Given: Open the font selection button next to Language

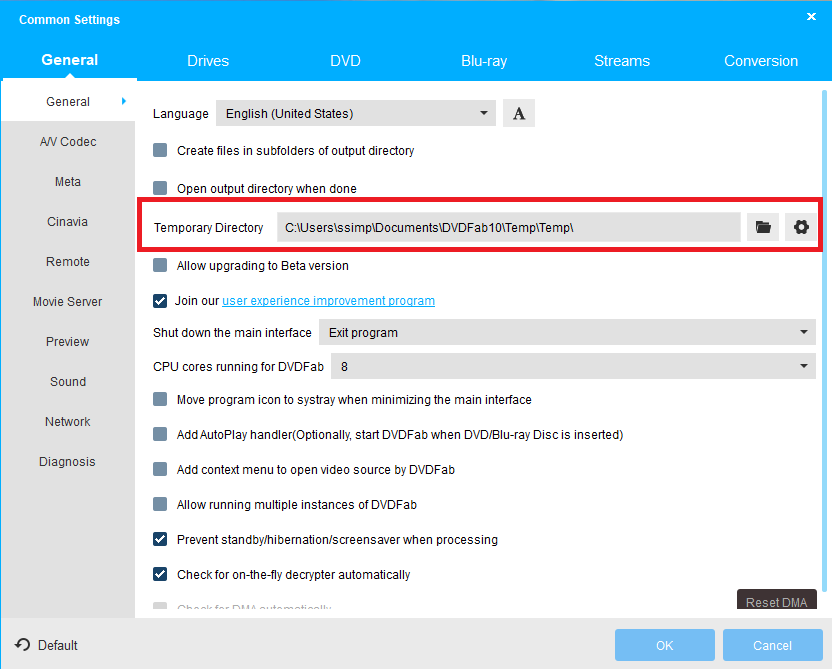Looking at the screenshot, I should click(518, 113).
